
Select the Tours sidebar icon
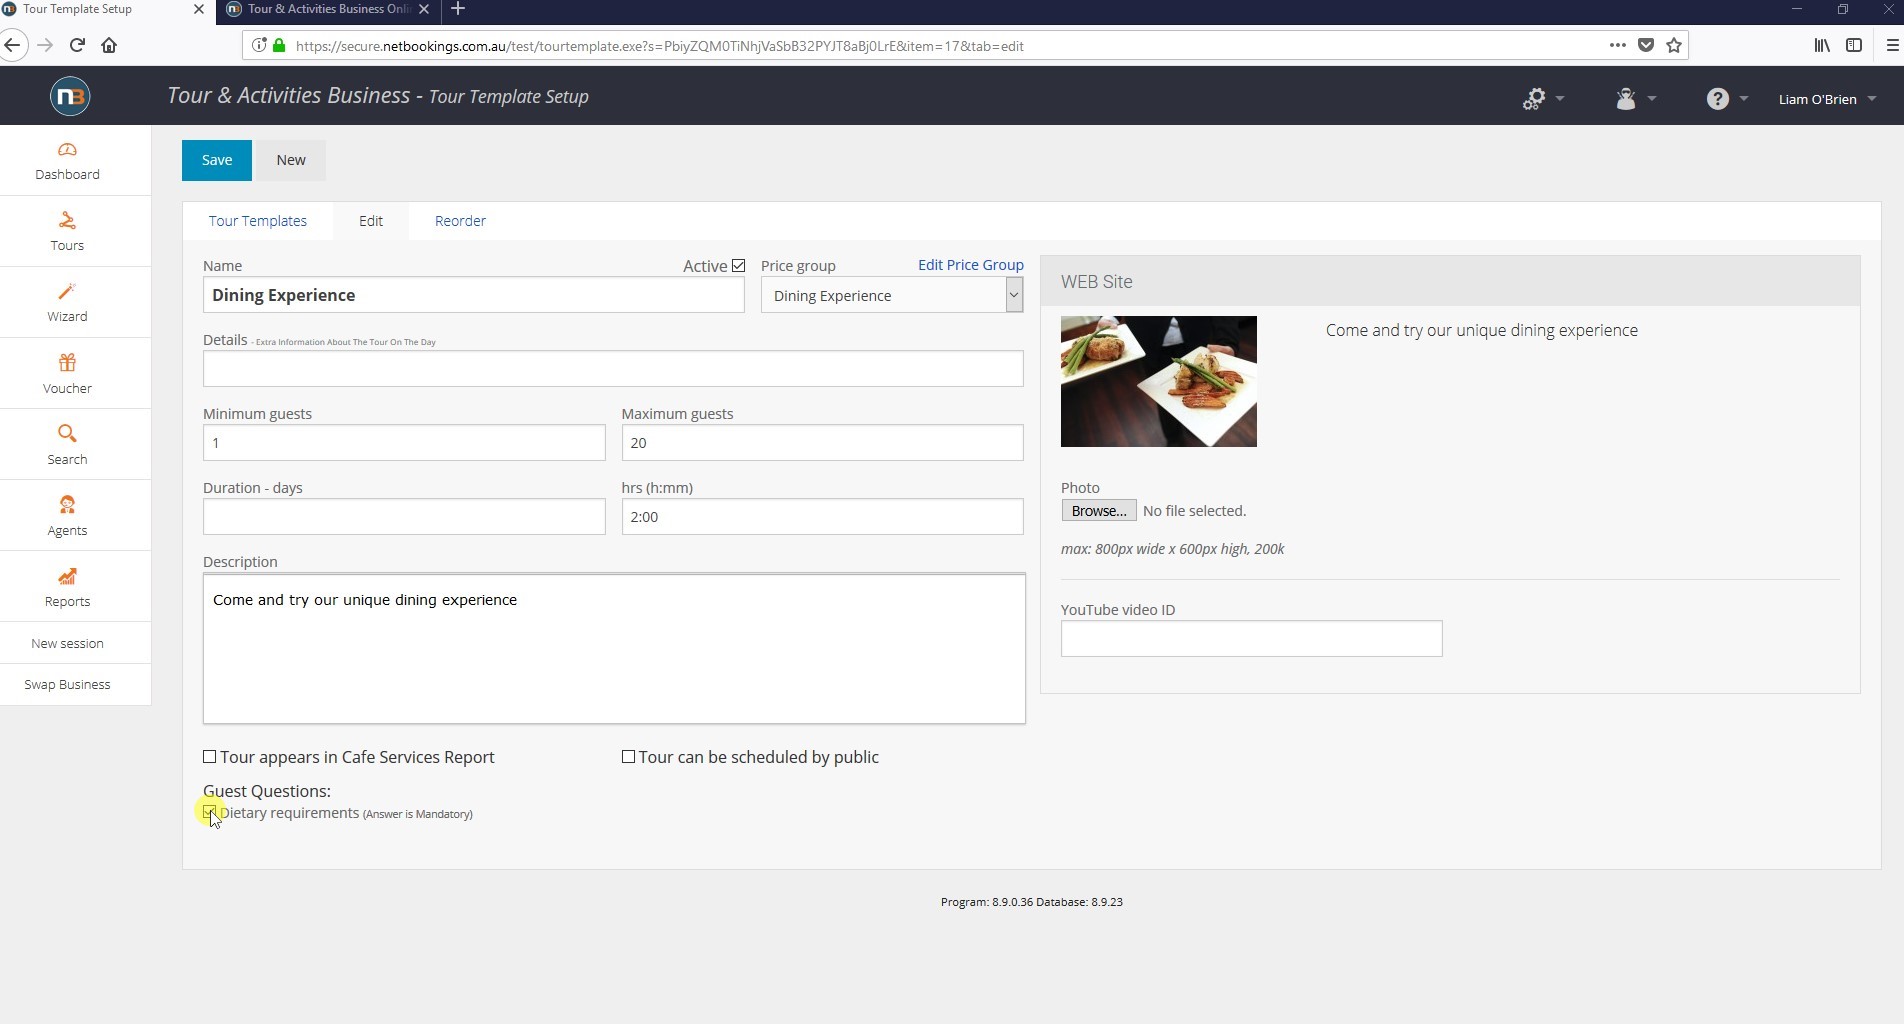66,230
